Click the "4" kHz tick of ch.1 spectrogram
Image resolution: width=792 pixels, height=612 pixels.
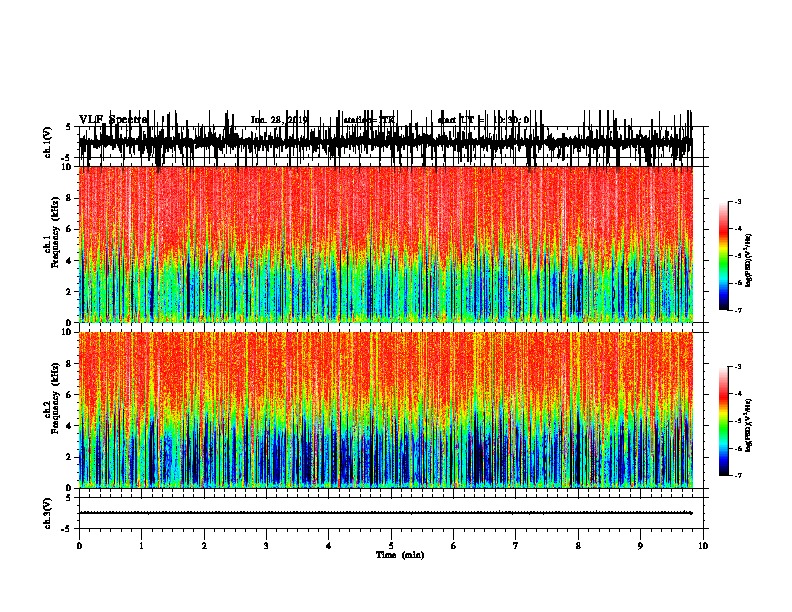coord(70,261)
